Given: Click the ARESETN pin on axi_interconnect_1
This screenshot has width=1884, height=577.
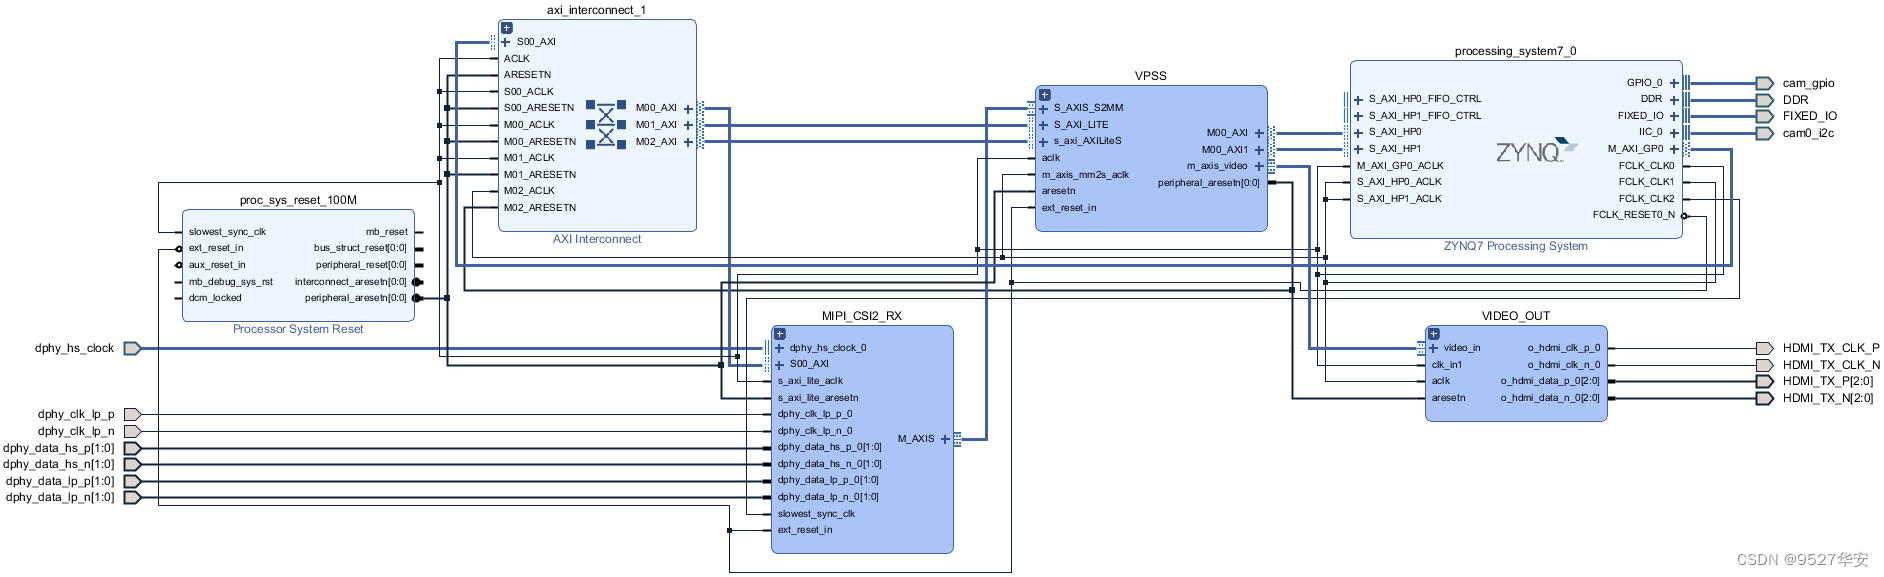Looking at the screenshot, I should click(x=527, y=75).
